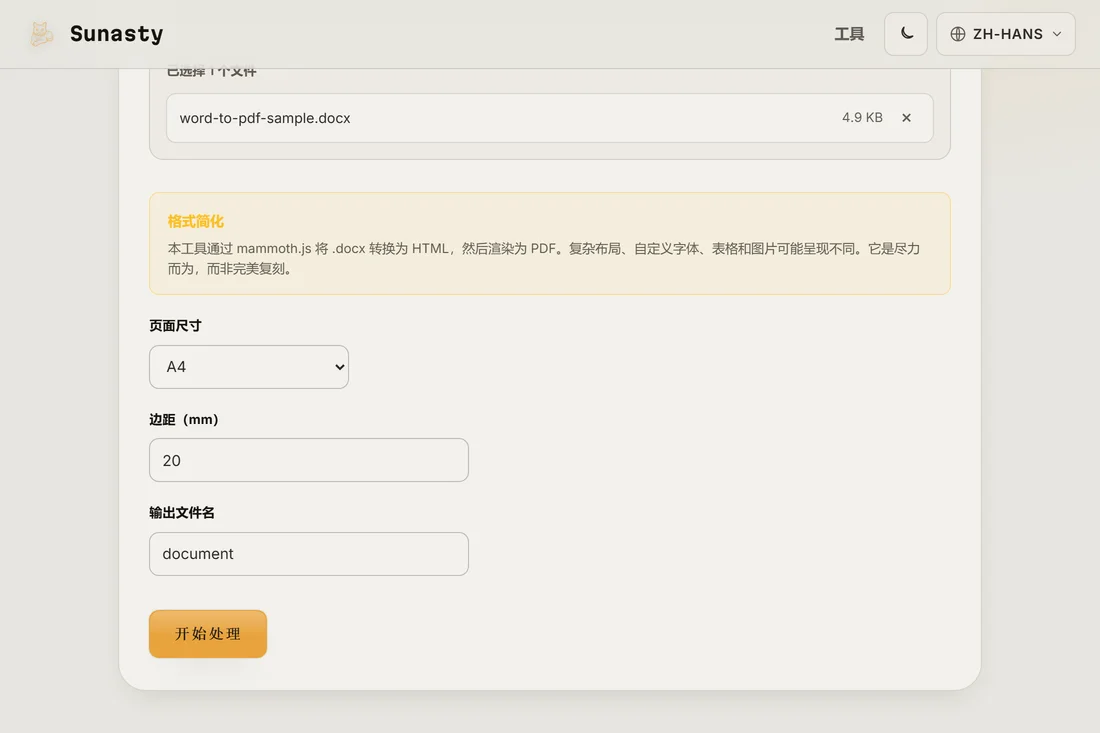Focus the 输出文件名 input field

(x=309, y=554)
